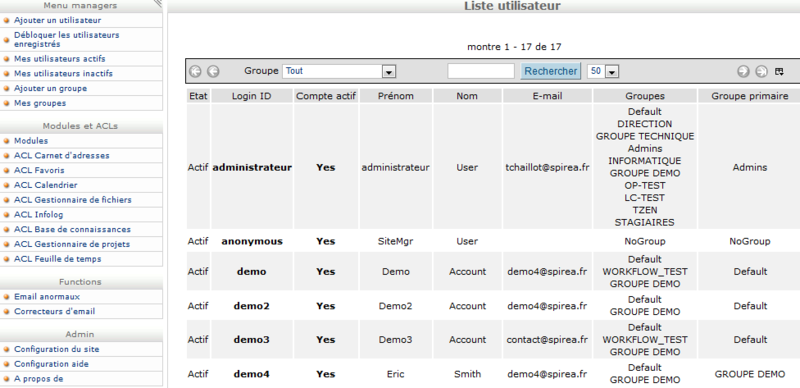Screen dimensions: 800x388
Task: Open ACL Infolog
Action: pos(39,215)
